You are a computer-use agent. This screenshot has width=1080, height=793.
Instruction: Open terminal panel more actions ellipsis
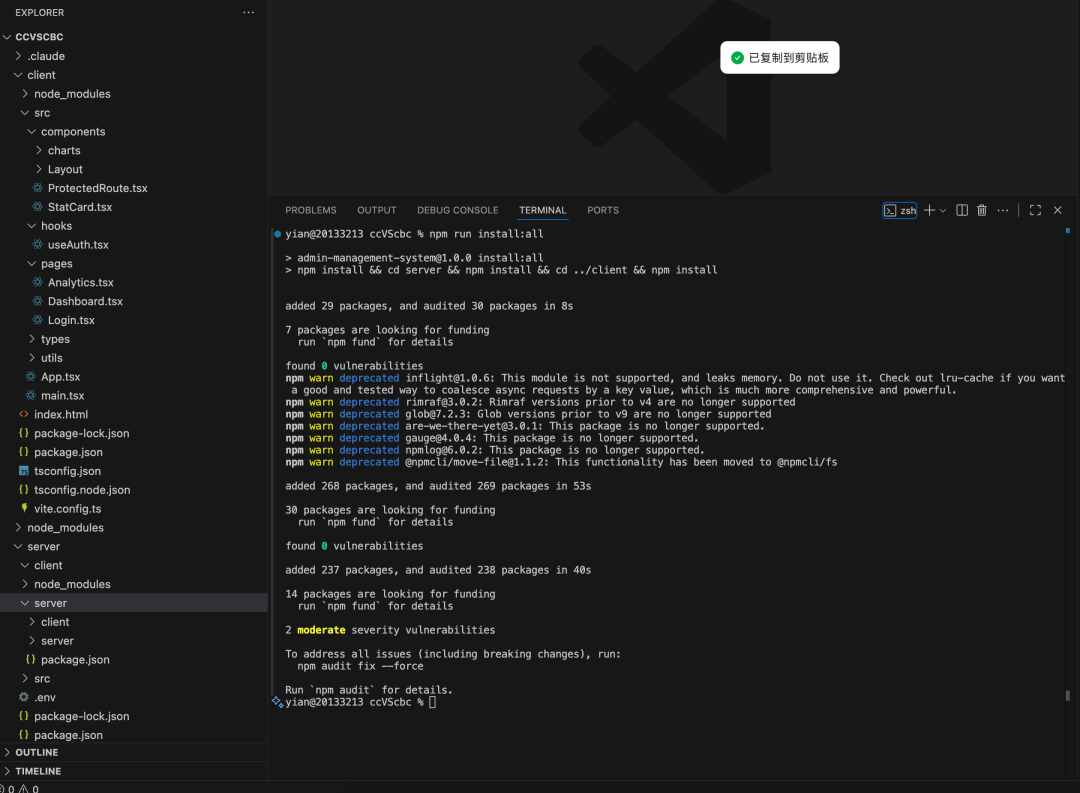[x=1002, y=210]
